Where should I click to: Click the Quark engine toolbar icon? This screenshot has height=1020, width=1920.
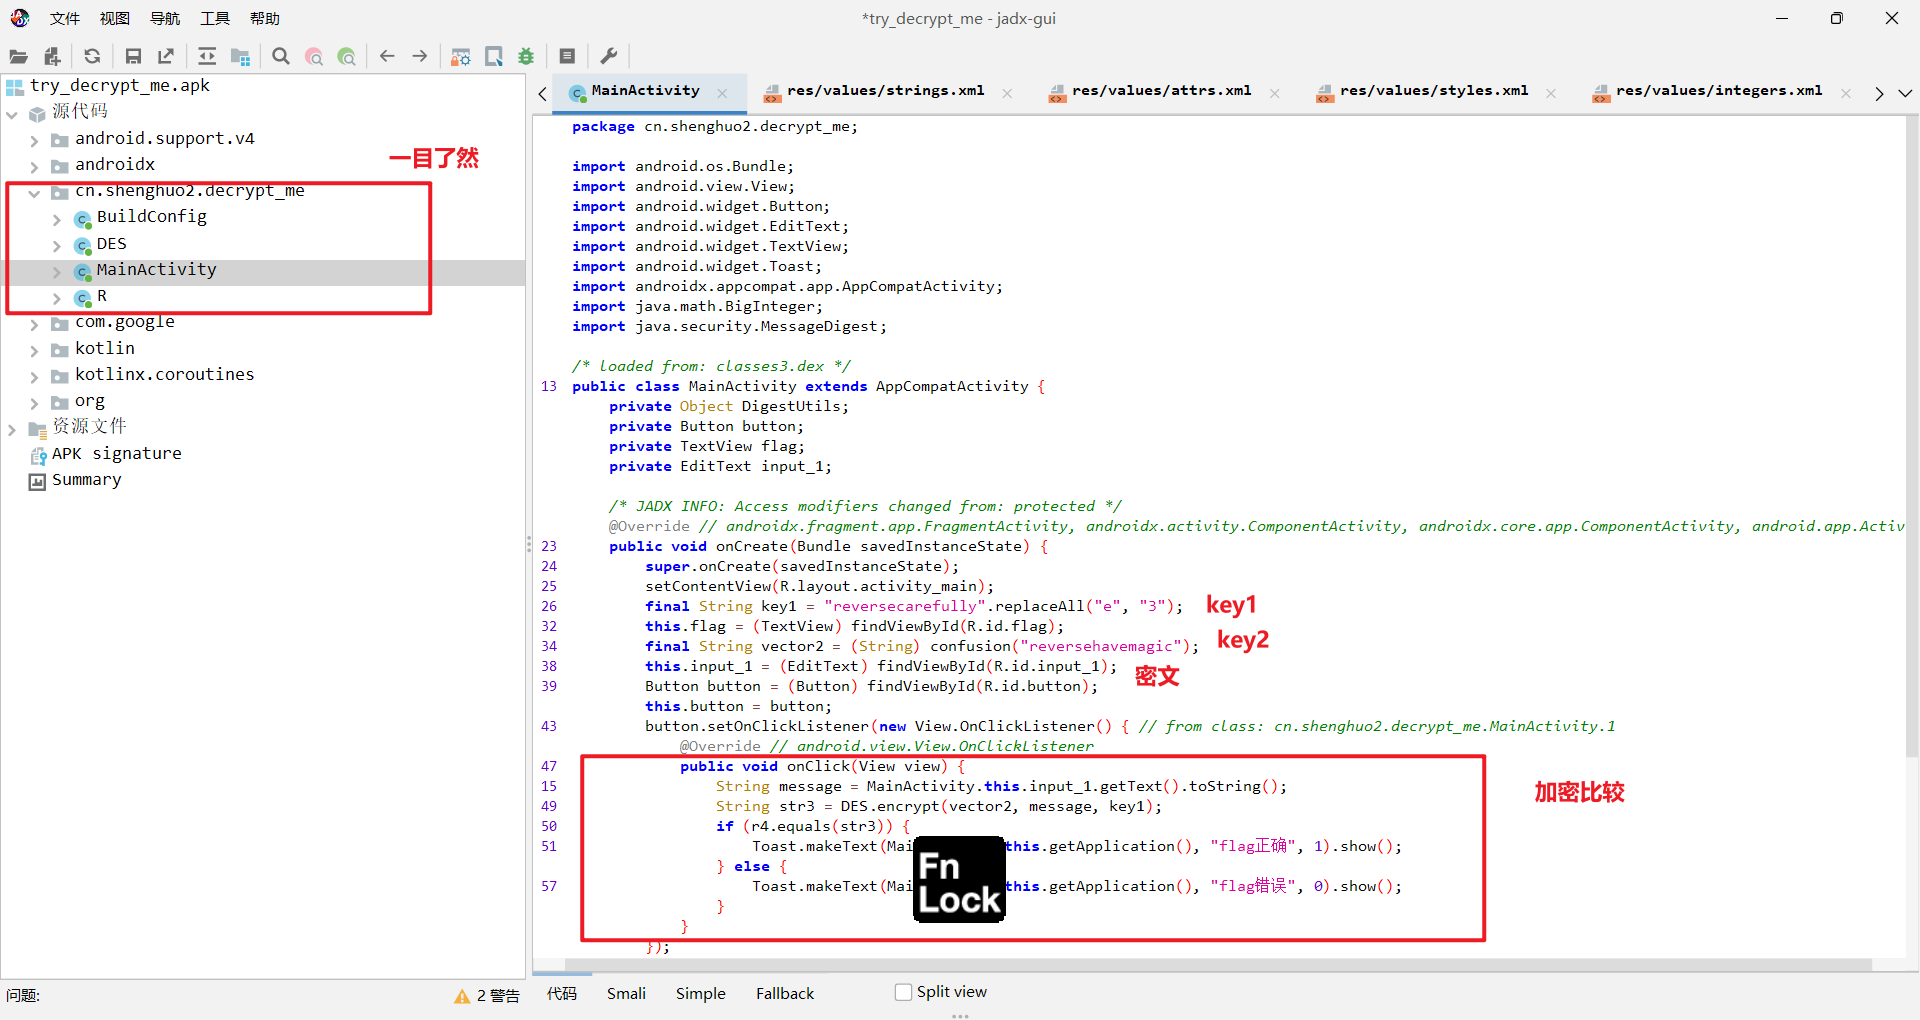494,56
